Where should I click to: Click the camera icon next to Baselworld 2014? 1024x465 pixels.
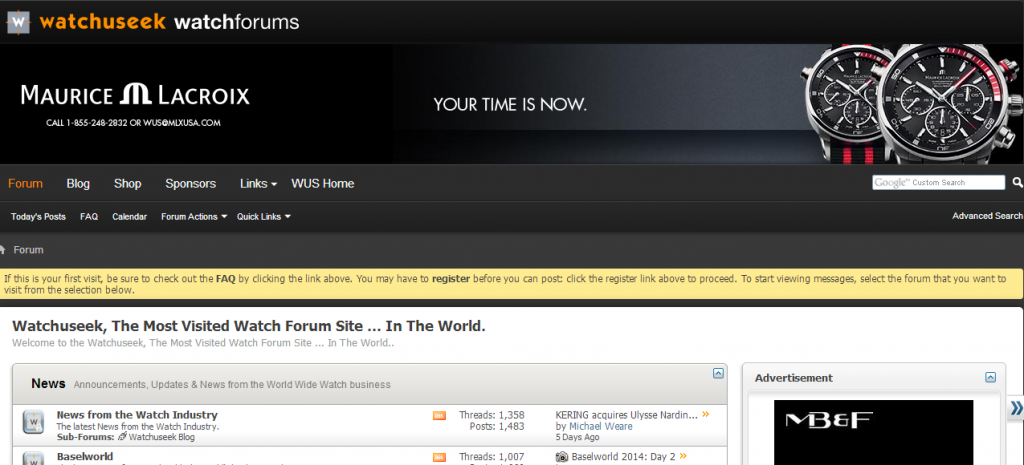[562, 457]
